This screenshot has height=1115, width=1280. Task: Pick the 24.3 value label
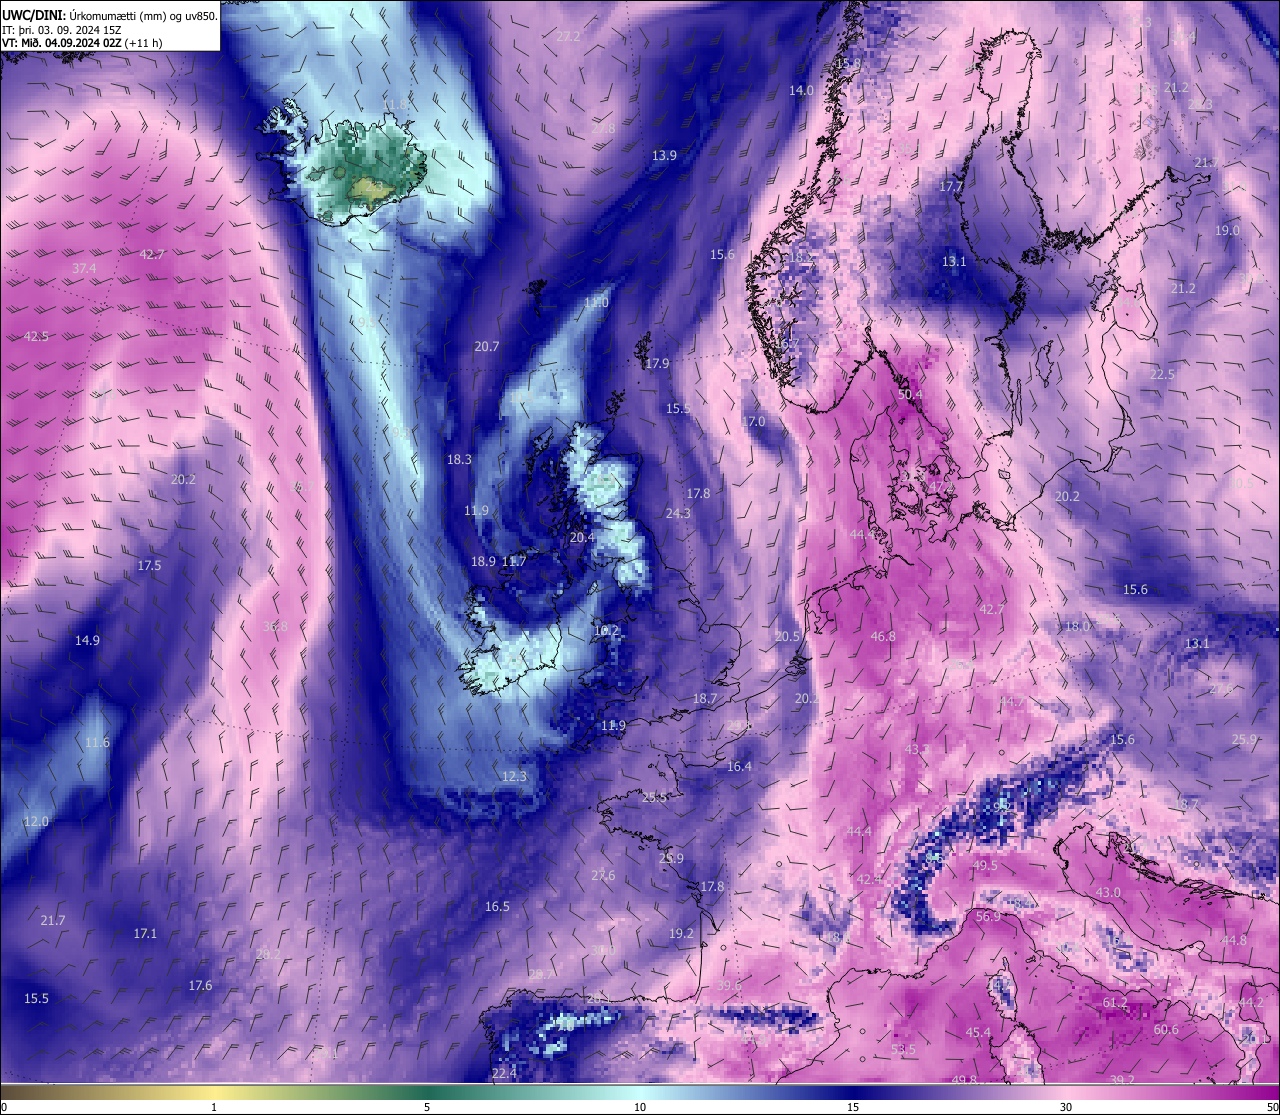click(x=678, y=513)
